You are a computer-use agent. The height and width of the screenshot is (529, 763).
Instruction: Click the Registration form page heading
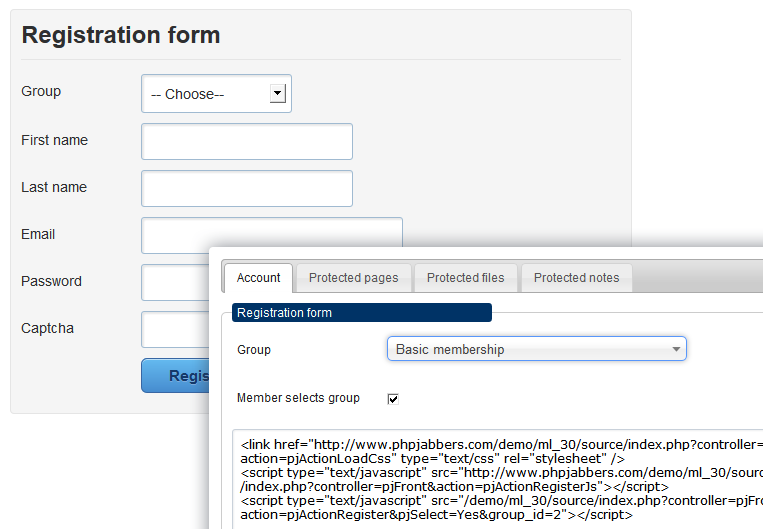click(121, 35)
